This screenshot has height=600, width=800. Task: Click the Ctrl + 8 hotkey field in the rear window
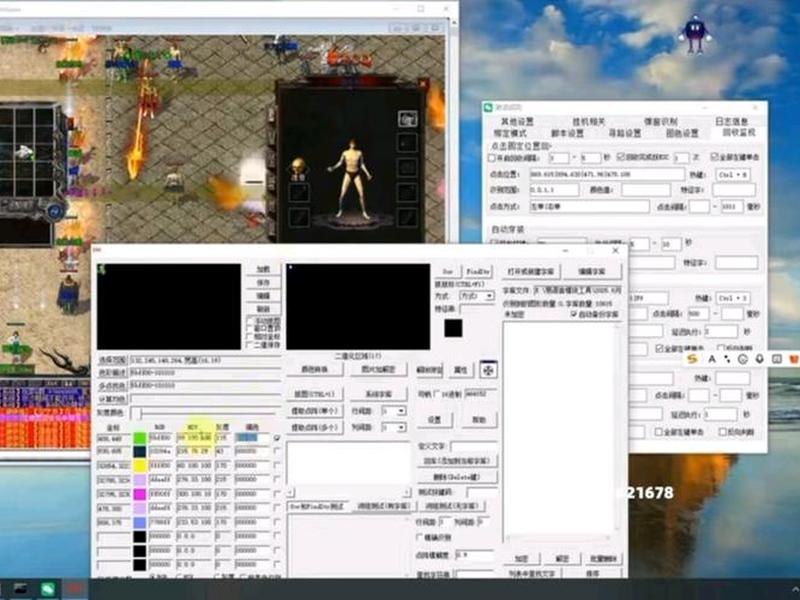point(733,174)
